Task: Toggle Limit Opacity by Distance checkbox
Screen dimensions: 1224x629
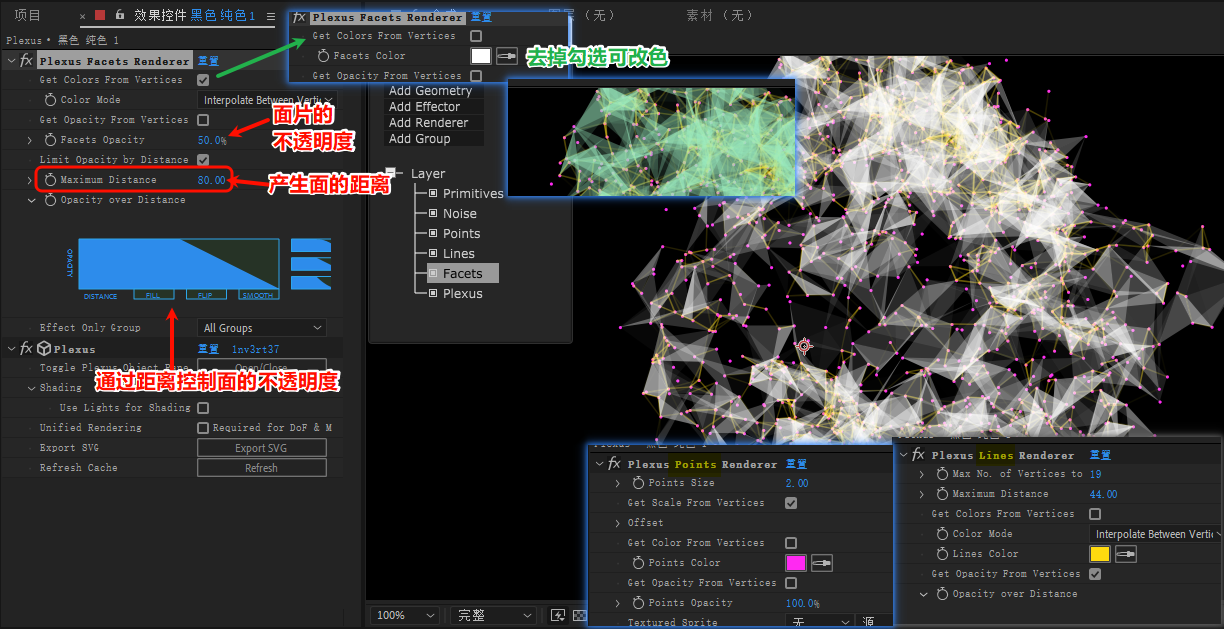Action: pos(203,160)
